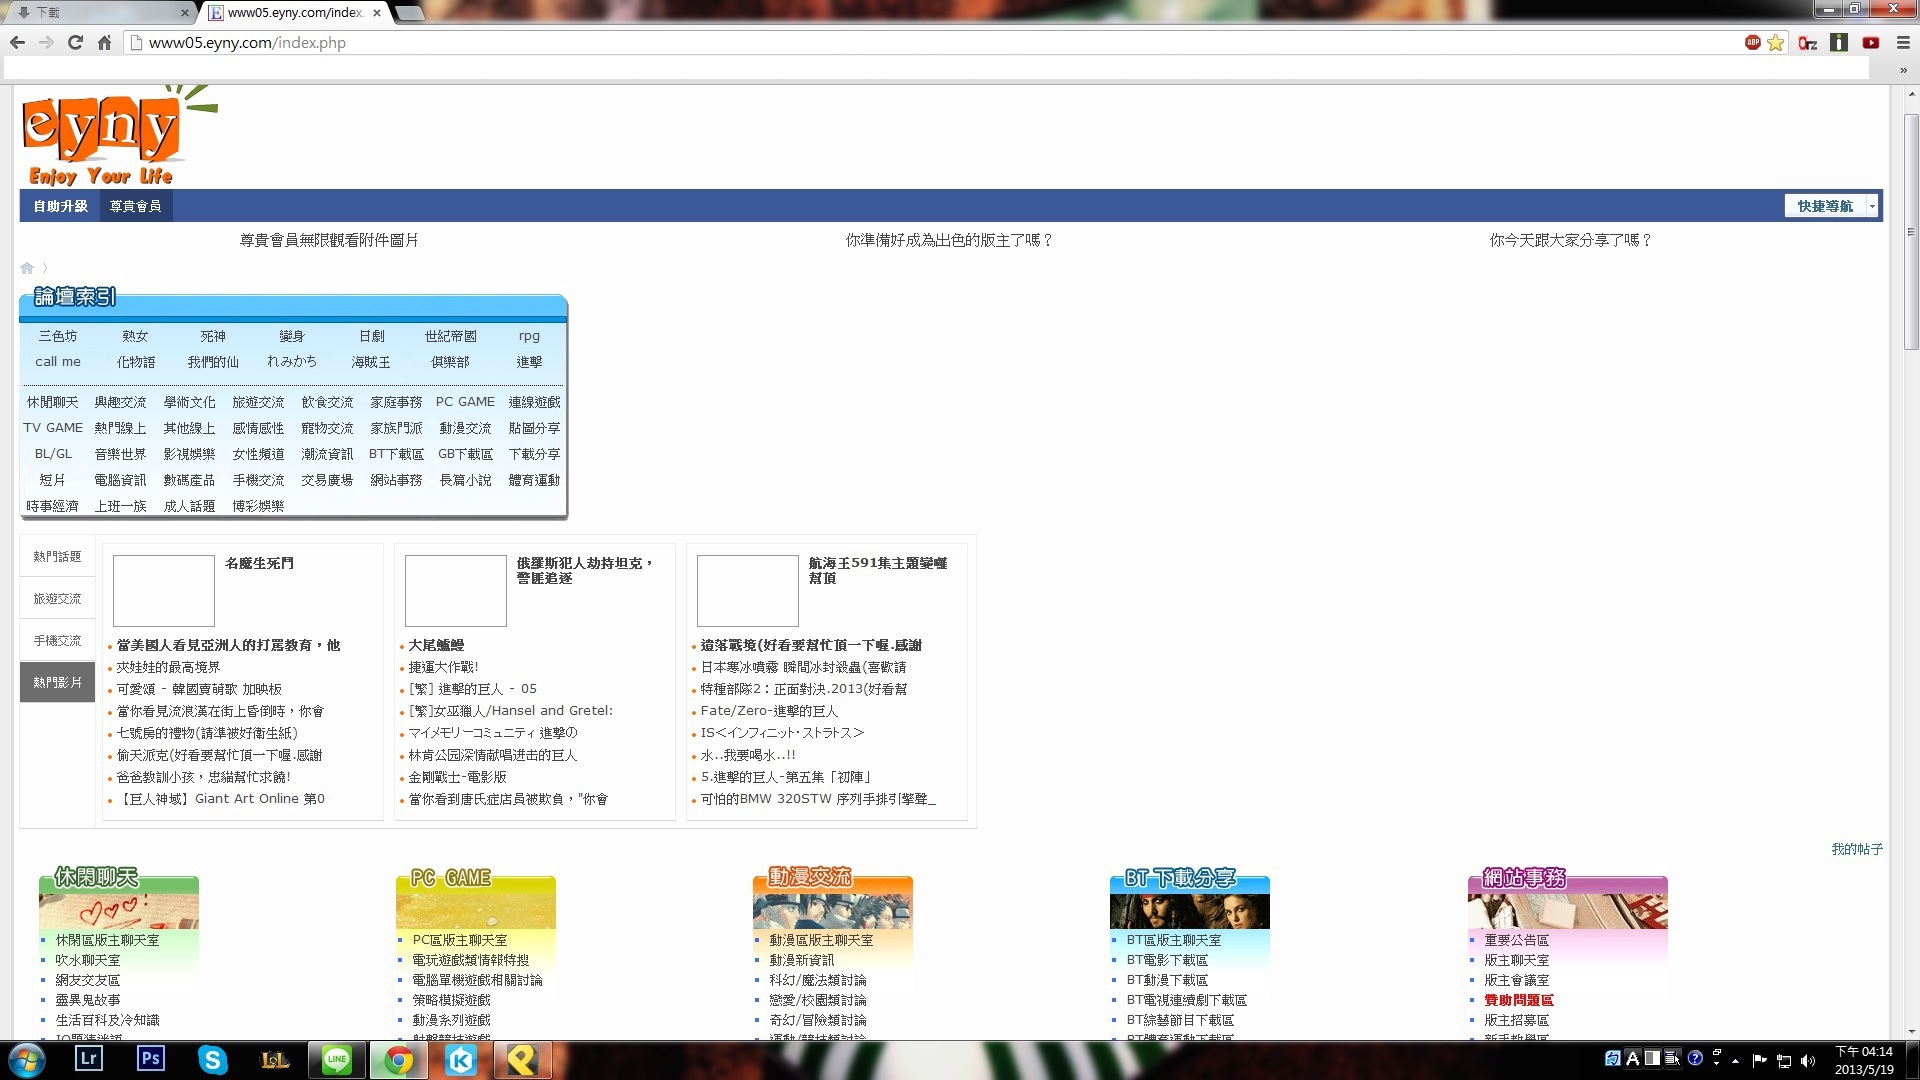Screen dimensions: 1920x1080
Task: Open the 贊助問題區 link
Action: [x=1519, y=1000]
